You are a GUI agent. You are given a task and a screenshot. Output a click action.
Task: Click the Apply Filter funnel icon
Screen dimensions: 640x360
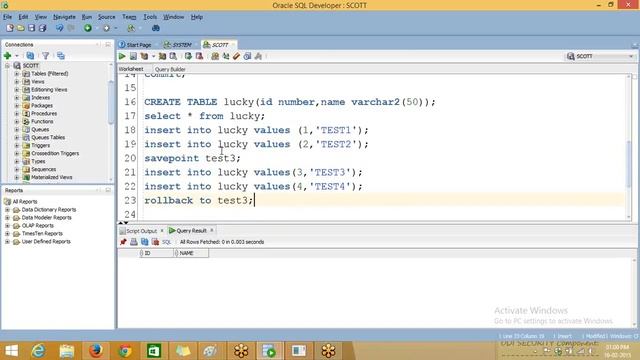pyautogui.click(x=45, y=56)
